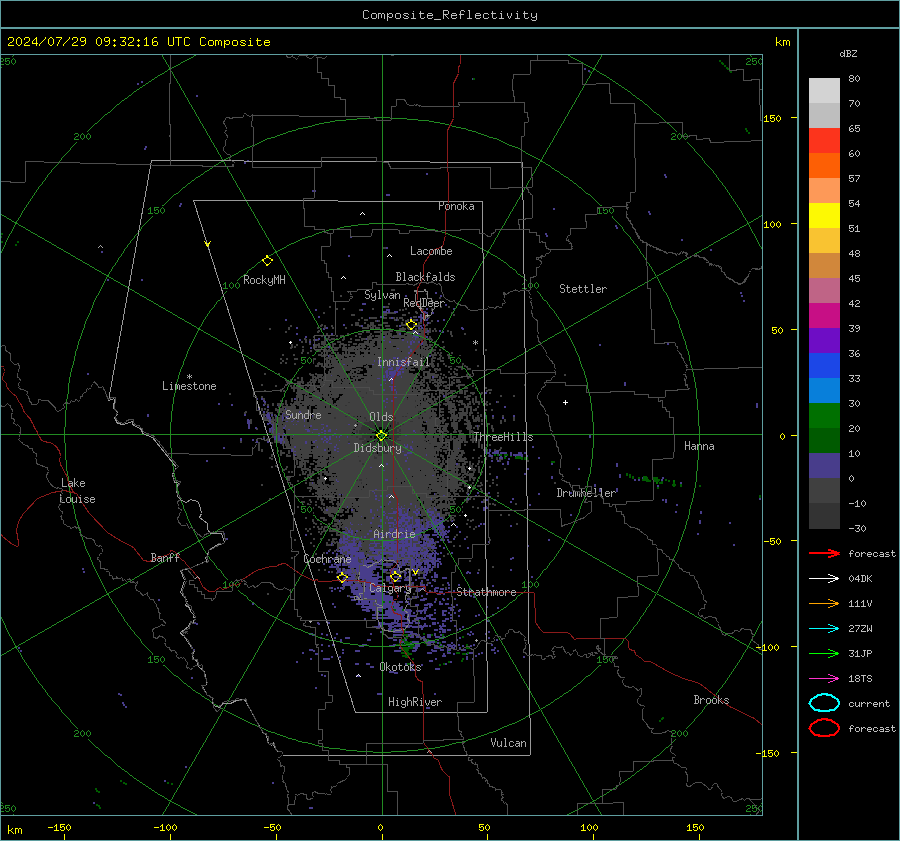Click the Lake Louise label

coord(77,491)
